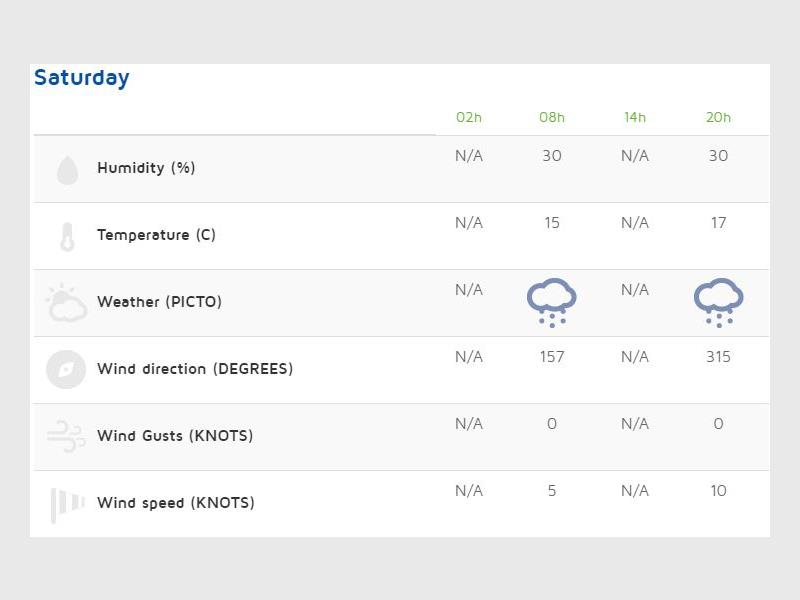This screenshot has height=600, width=800.
Task: Click the 08h wind direction value 157
Action: pyautogui.click(x=552, y=357)
